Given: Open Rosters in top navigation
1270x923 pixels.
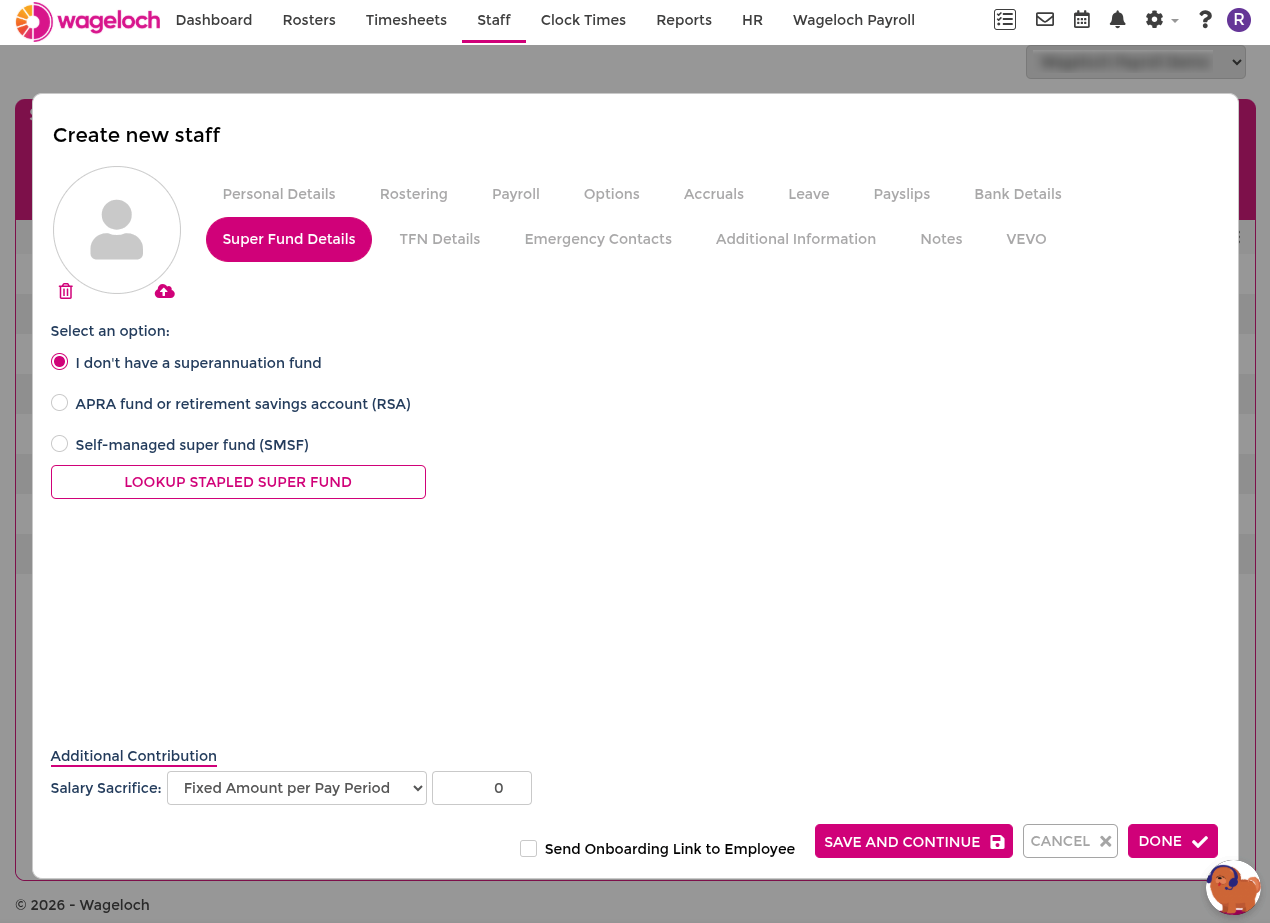Looking at the screenshot, I should 309,20.
